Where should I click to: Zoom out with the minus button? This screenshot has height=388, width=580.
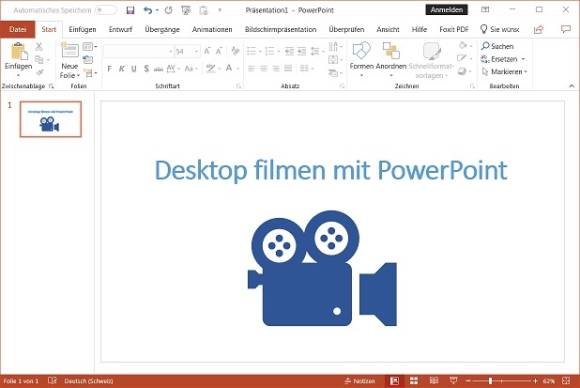coord(468,381)
